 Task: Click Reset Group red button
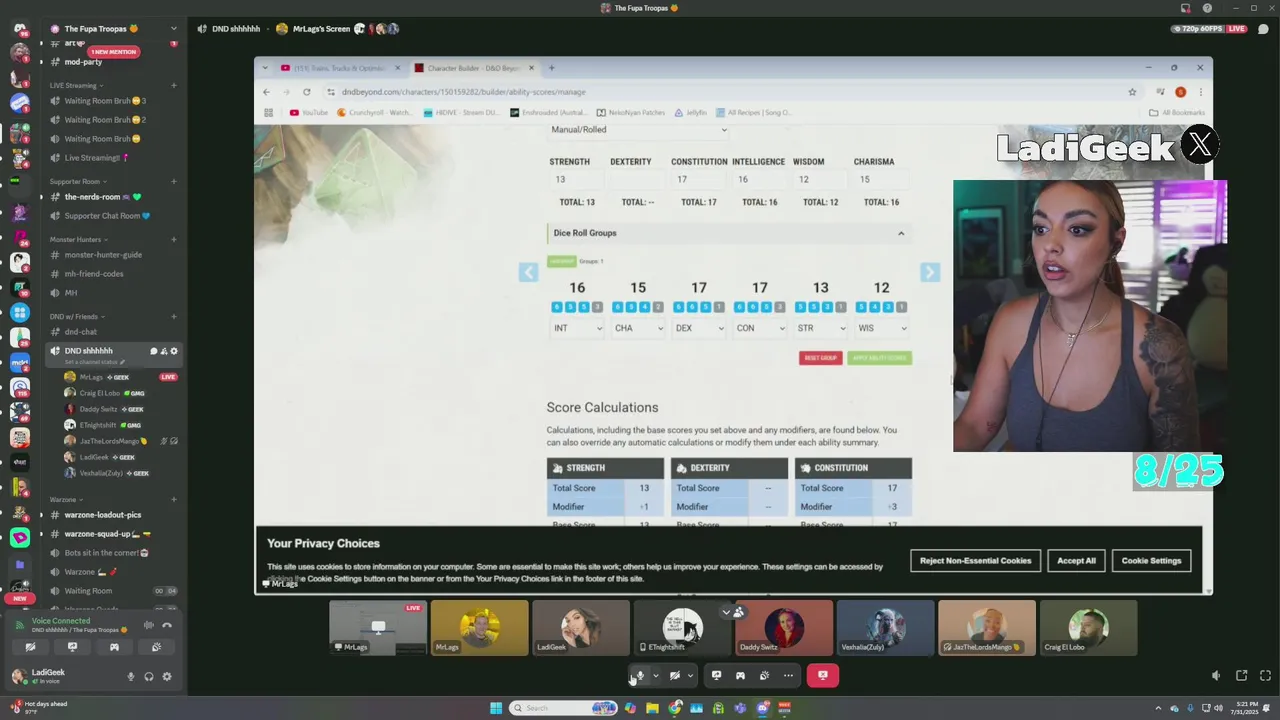tap(820, 358)
